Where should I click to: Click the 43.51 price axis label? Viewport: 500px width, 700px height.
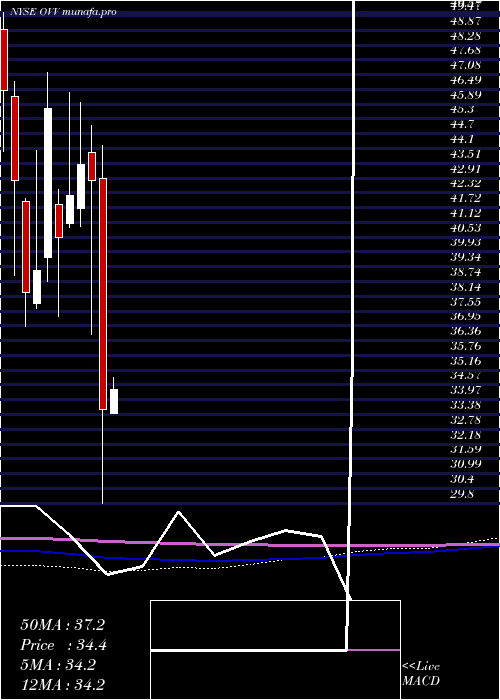tap(466, 154)
